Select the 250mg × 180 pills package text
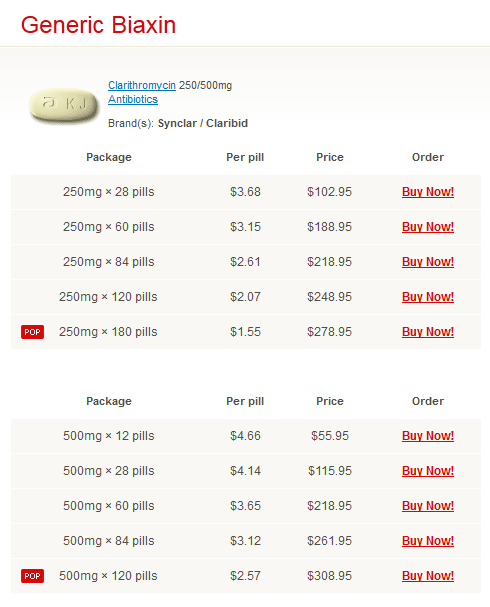Viewport: 490px width, 607px height. tap(108, 332)
